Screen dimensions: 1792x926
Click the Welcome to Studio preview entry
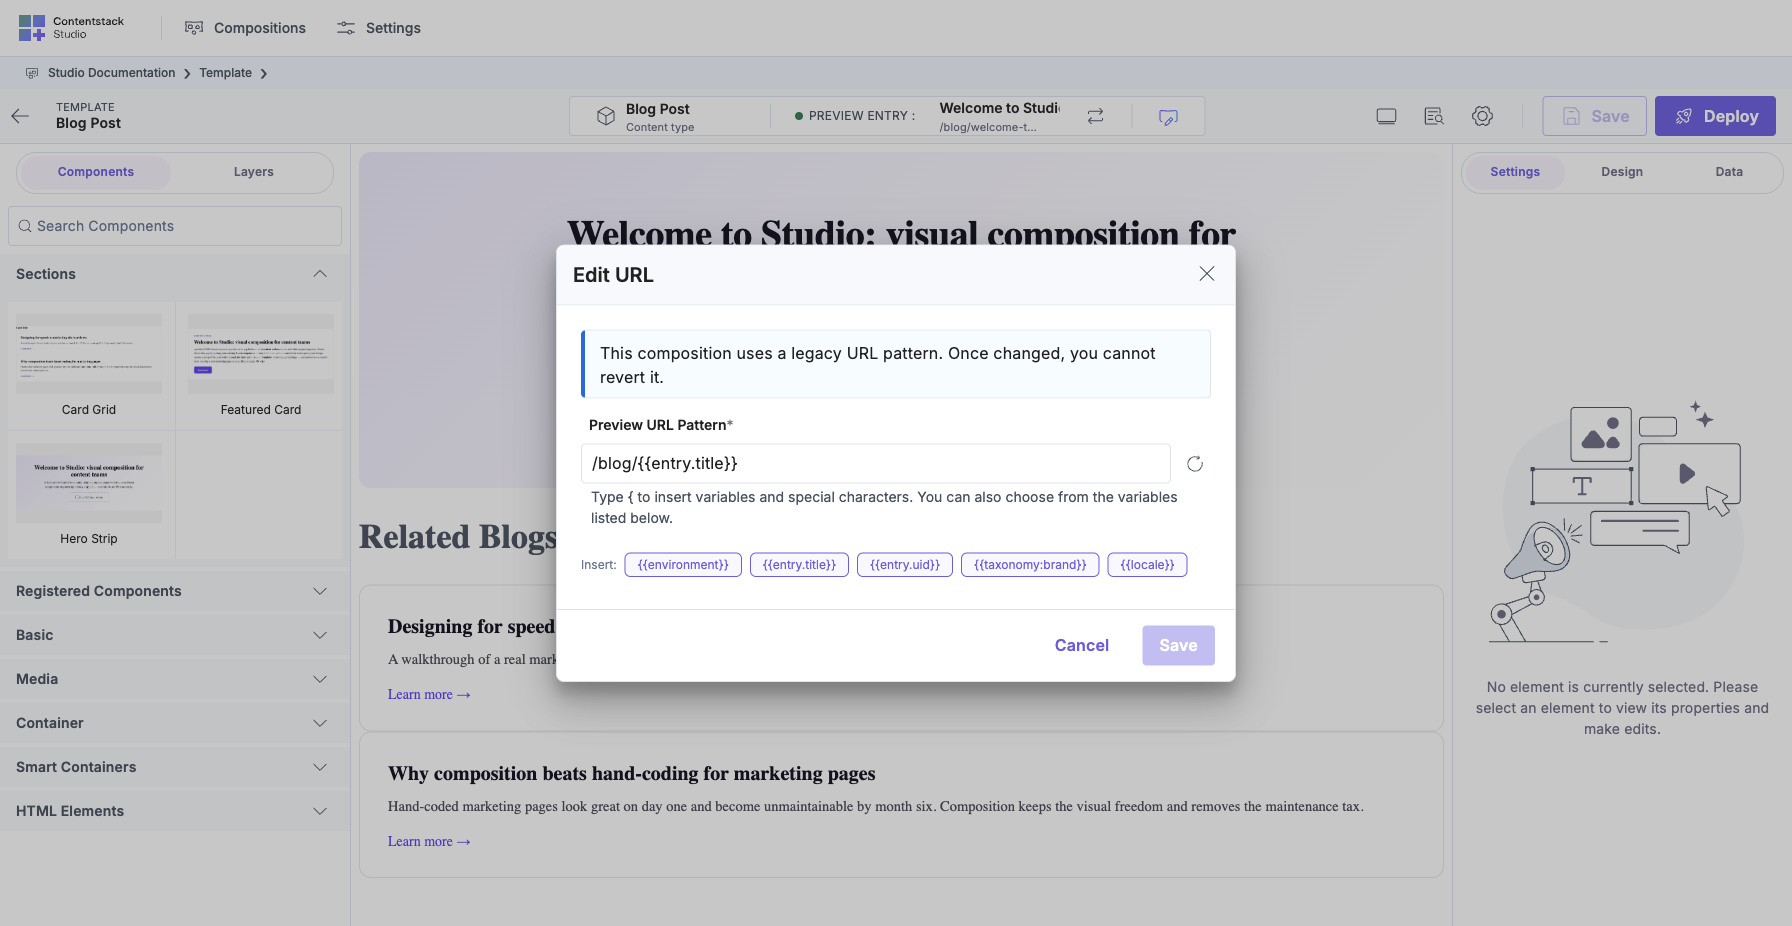tap(999, 116)
